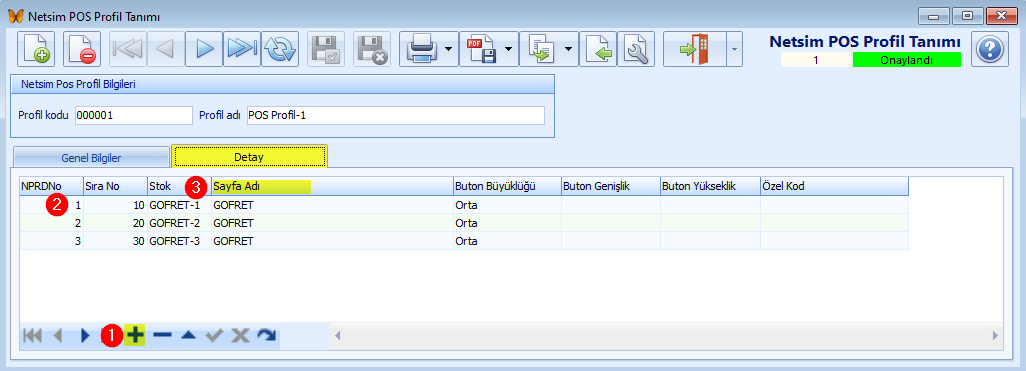Click the up triangle edit icon in navigator
This screenshot has width=1026, height=371.
[188, 336]
